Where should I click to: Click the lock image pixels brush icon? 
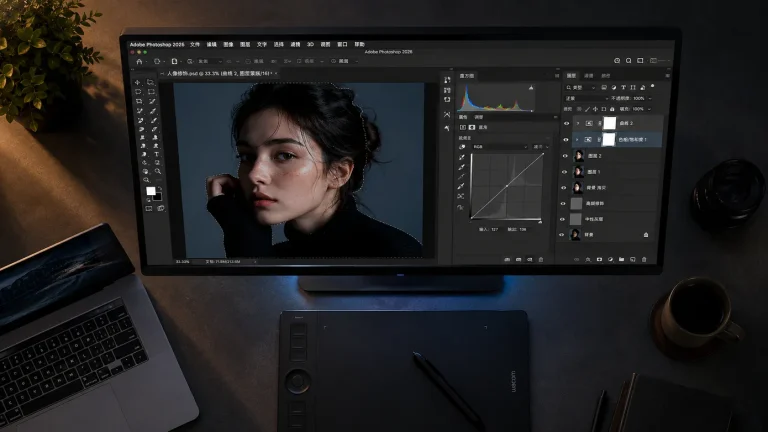click(x=587, y=109)
